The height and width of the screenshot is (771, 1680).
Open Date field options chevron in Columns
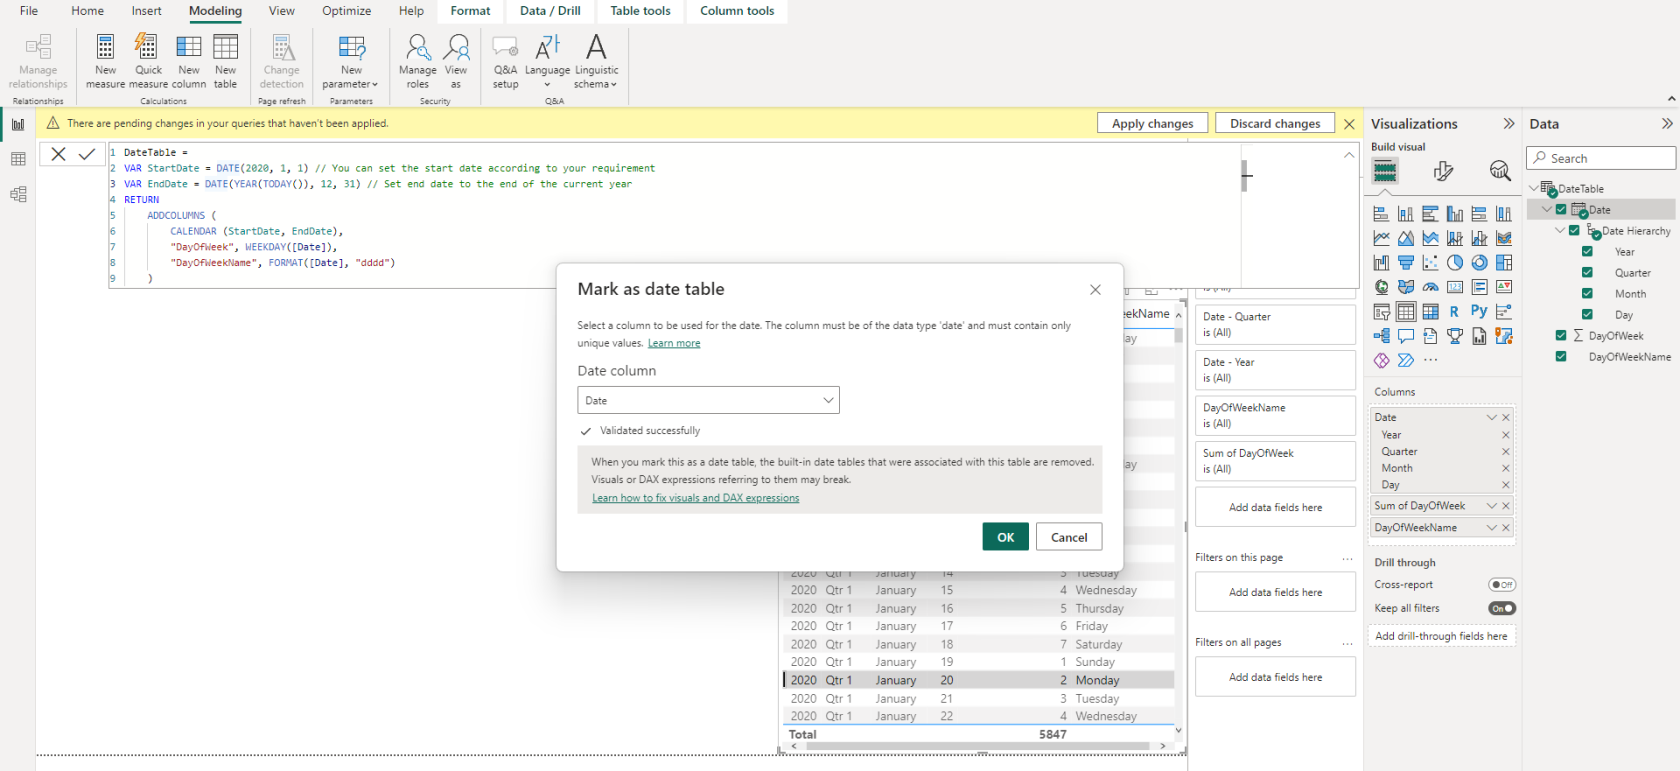[x=1491, y=417]
